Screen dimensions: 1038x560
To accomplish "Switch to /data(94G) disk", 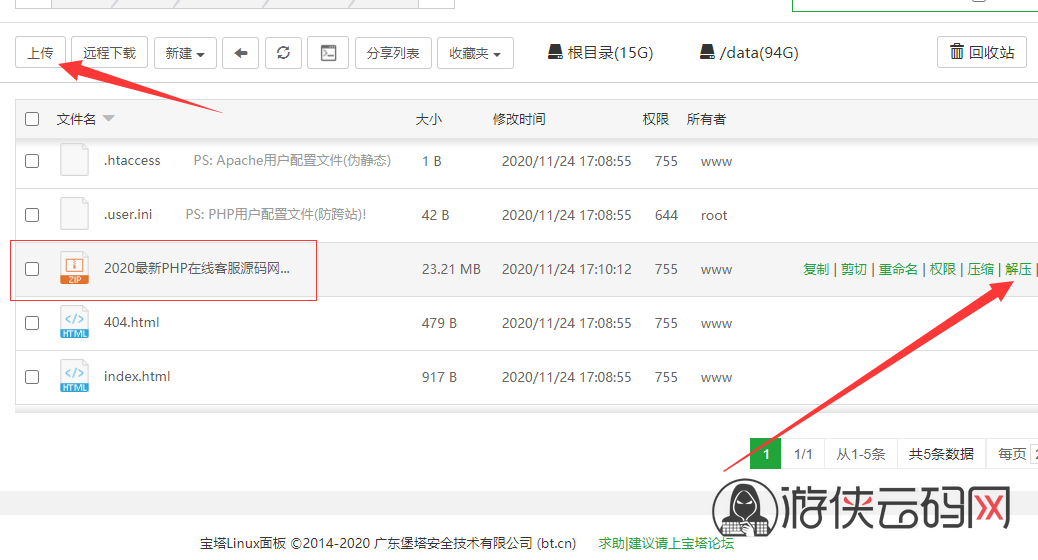I will (x=749, y=52).
